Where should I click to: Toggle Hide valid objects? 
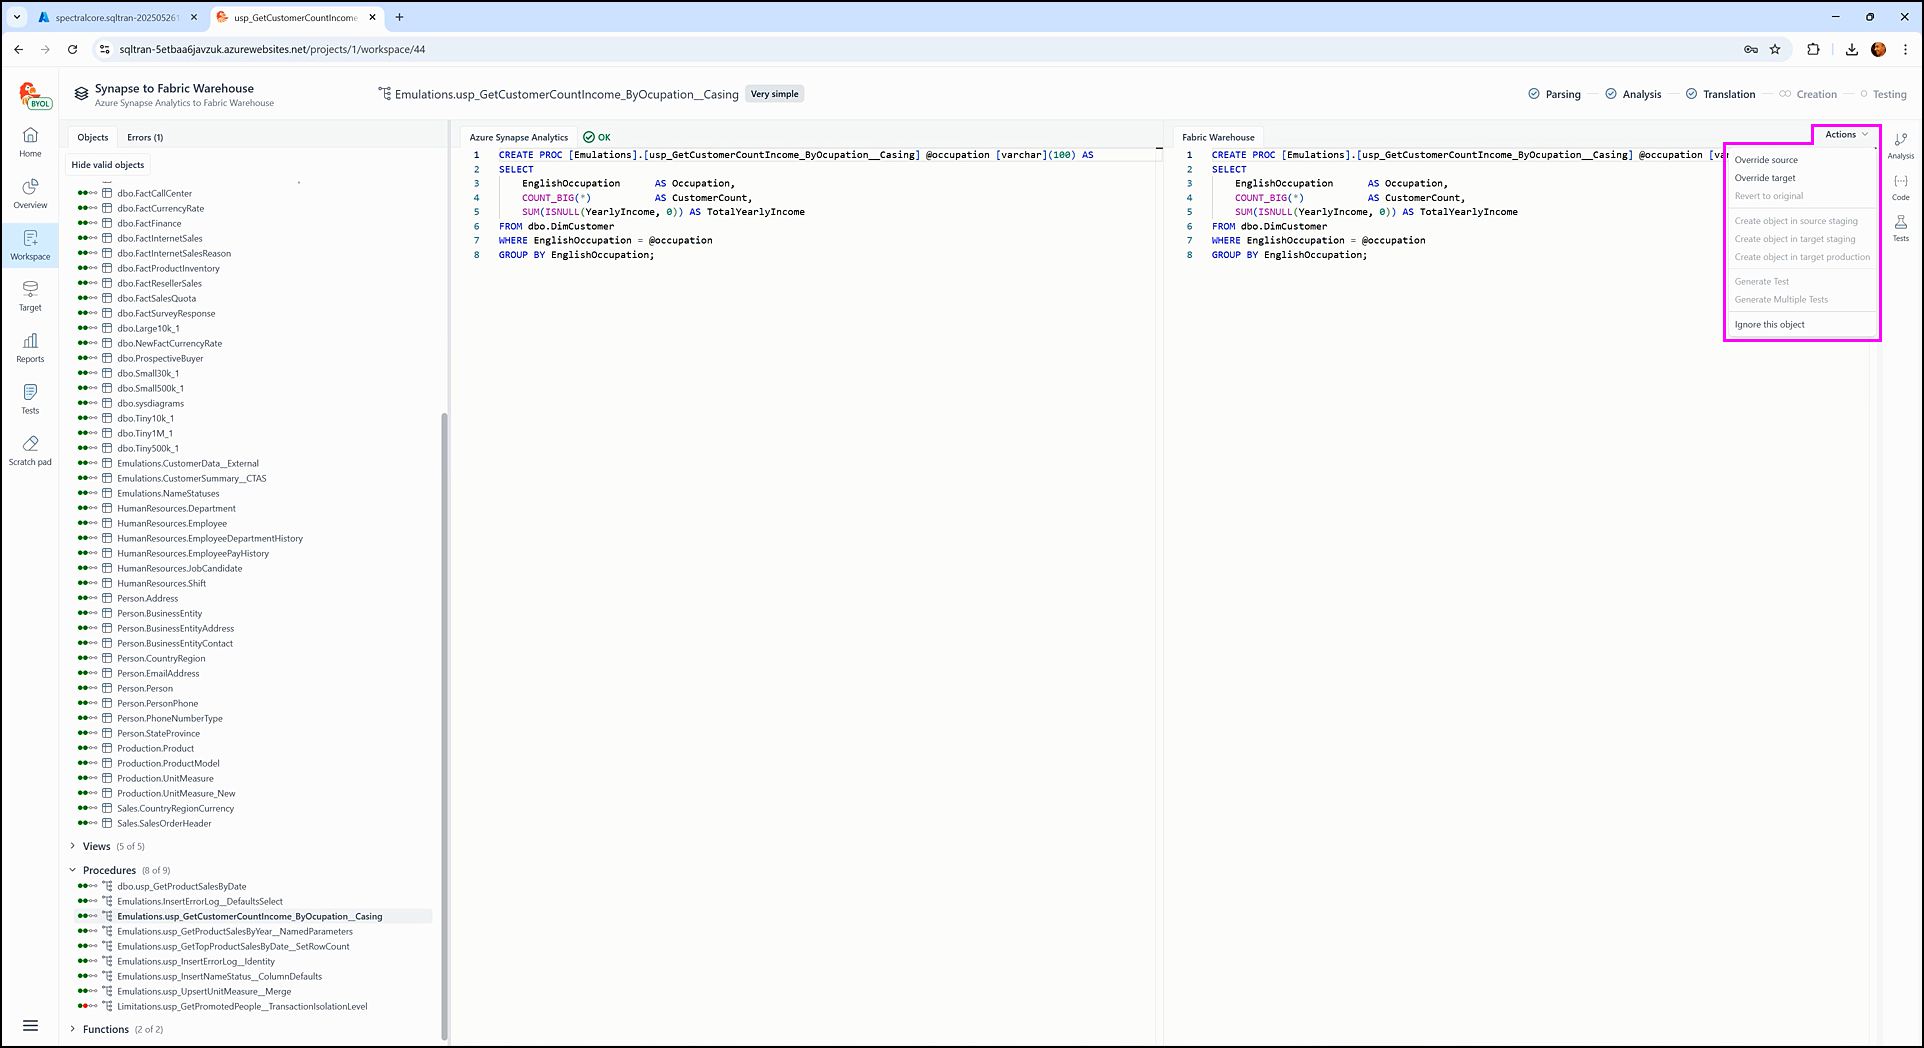pos(108,165)
